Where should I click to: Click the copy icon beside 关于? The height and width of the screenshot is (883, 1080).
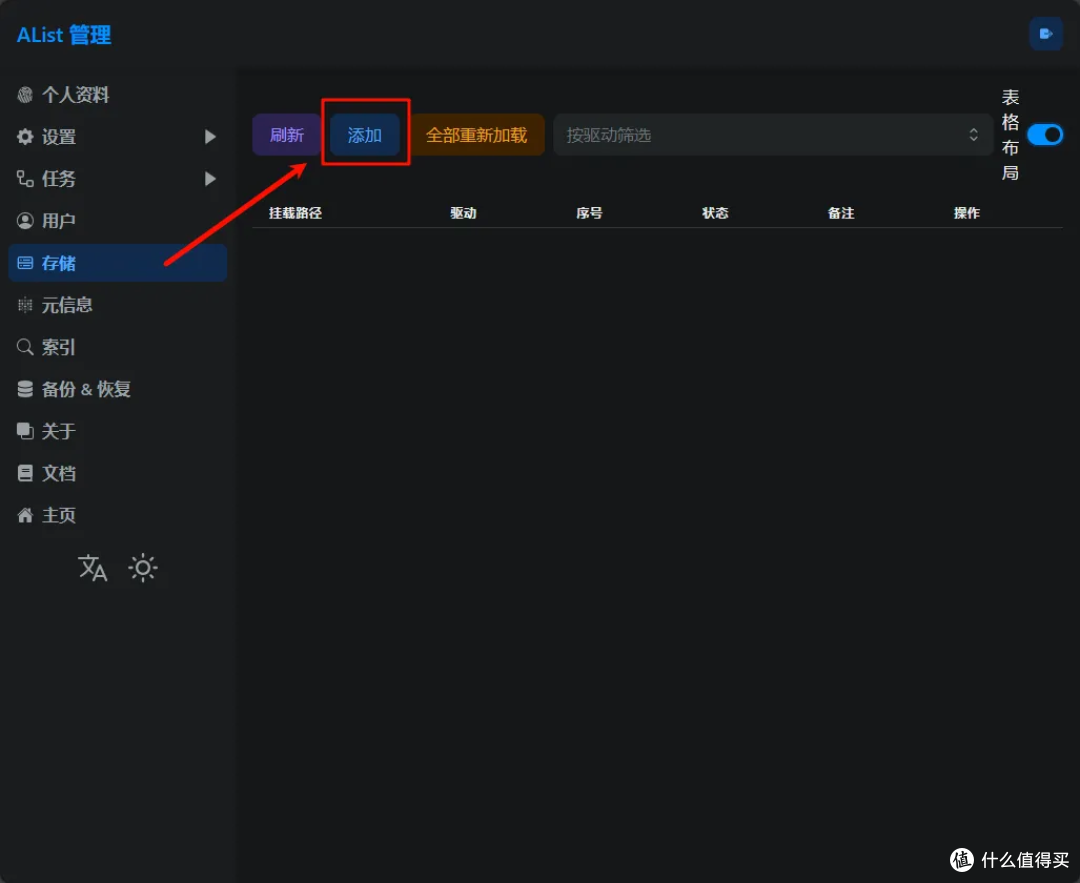tap(25, 431)
